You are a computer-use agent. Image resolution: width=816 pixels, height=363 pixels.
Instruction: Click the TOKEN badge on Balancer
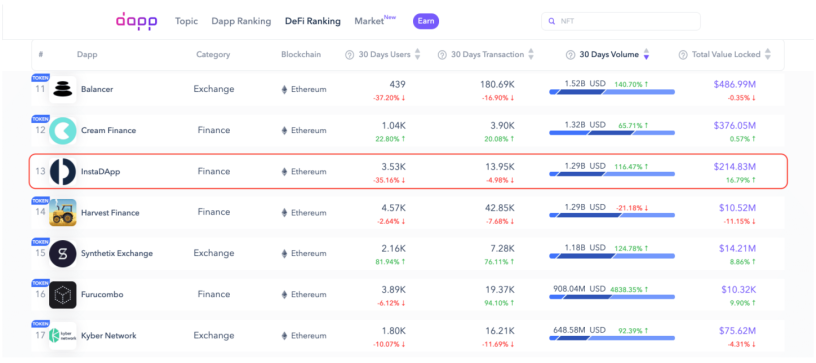pyautogui.click(x=41, y=77)
